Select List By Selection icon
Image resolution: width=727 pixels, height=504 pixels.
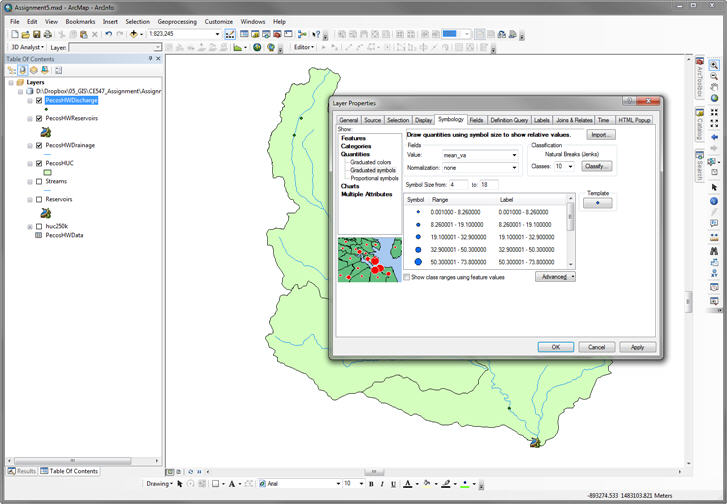click(x=45, y=70)
